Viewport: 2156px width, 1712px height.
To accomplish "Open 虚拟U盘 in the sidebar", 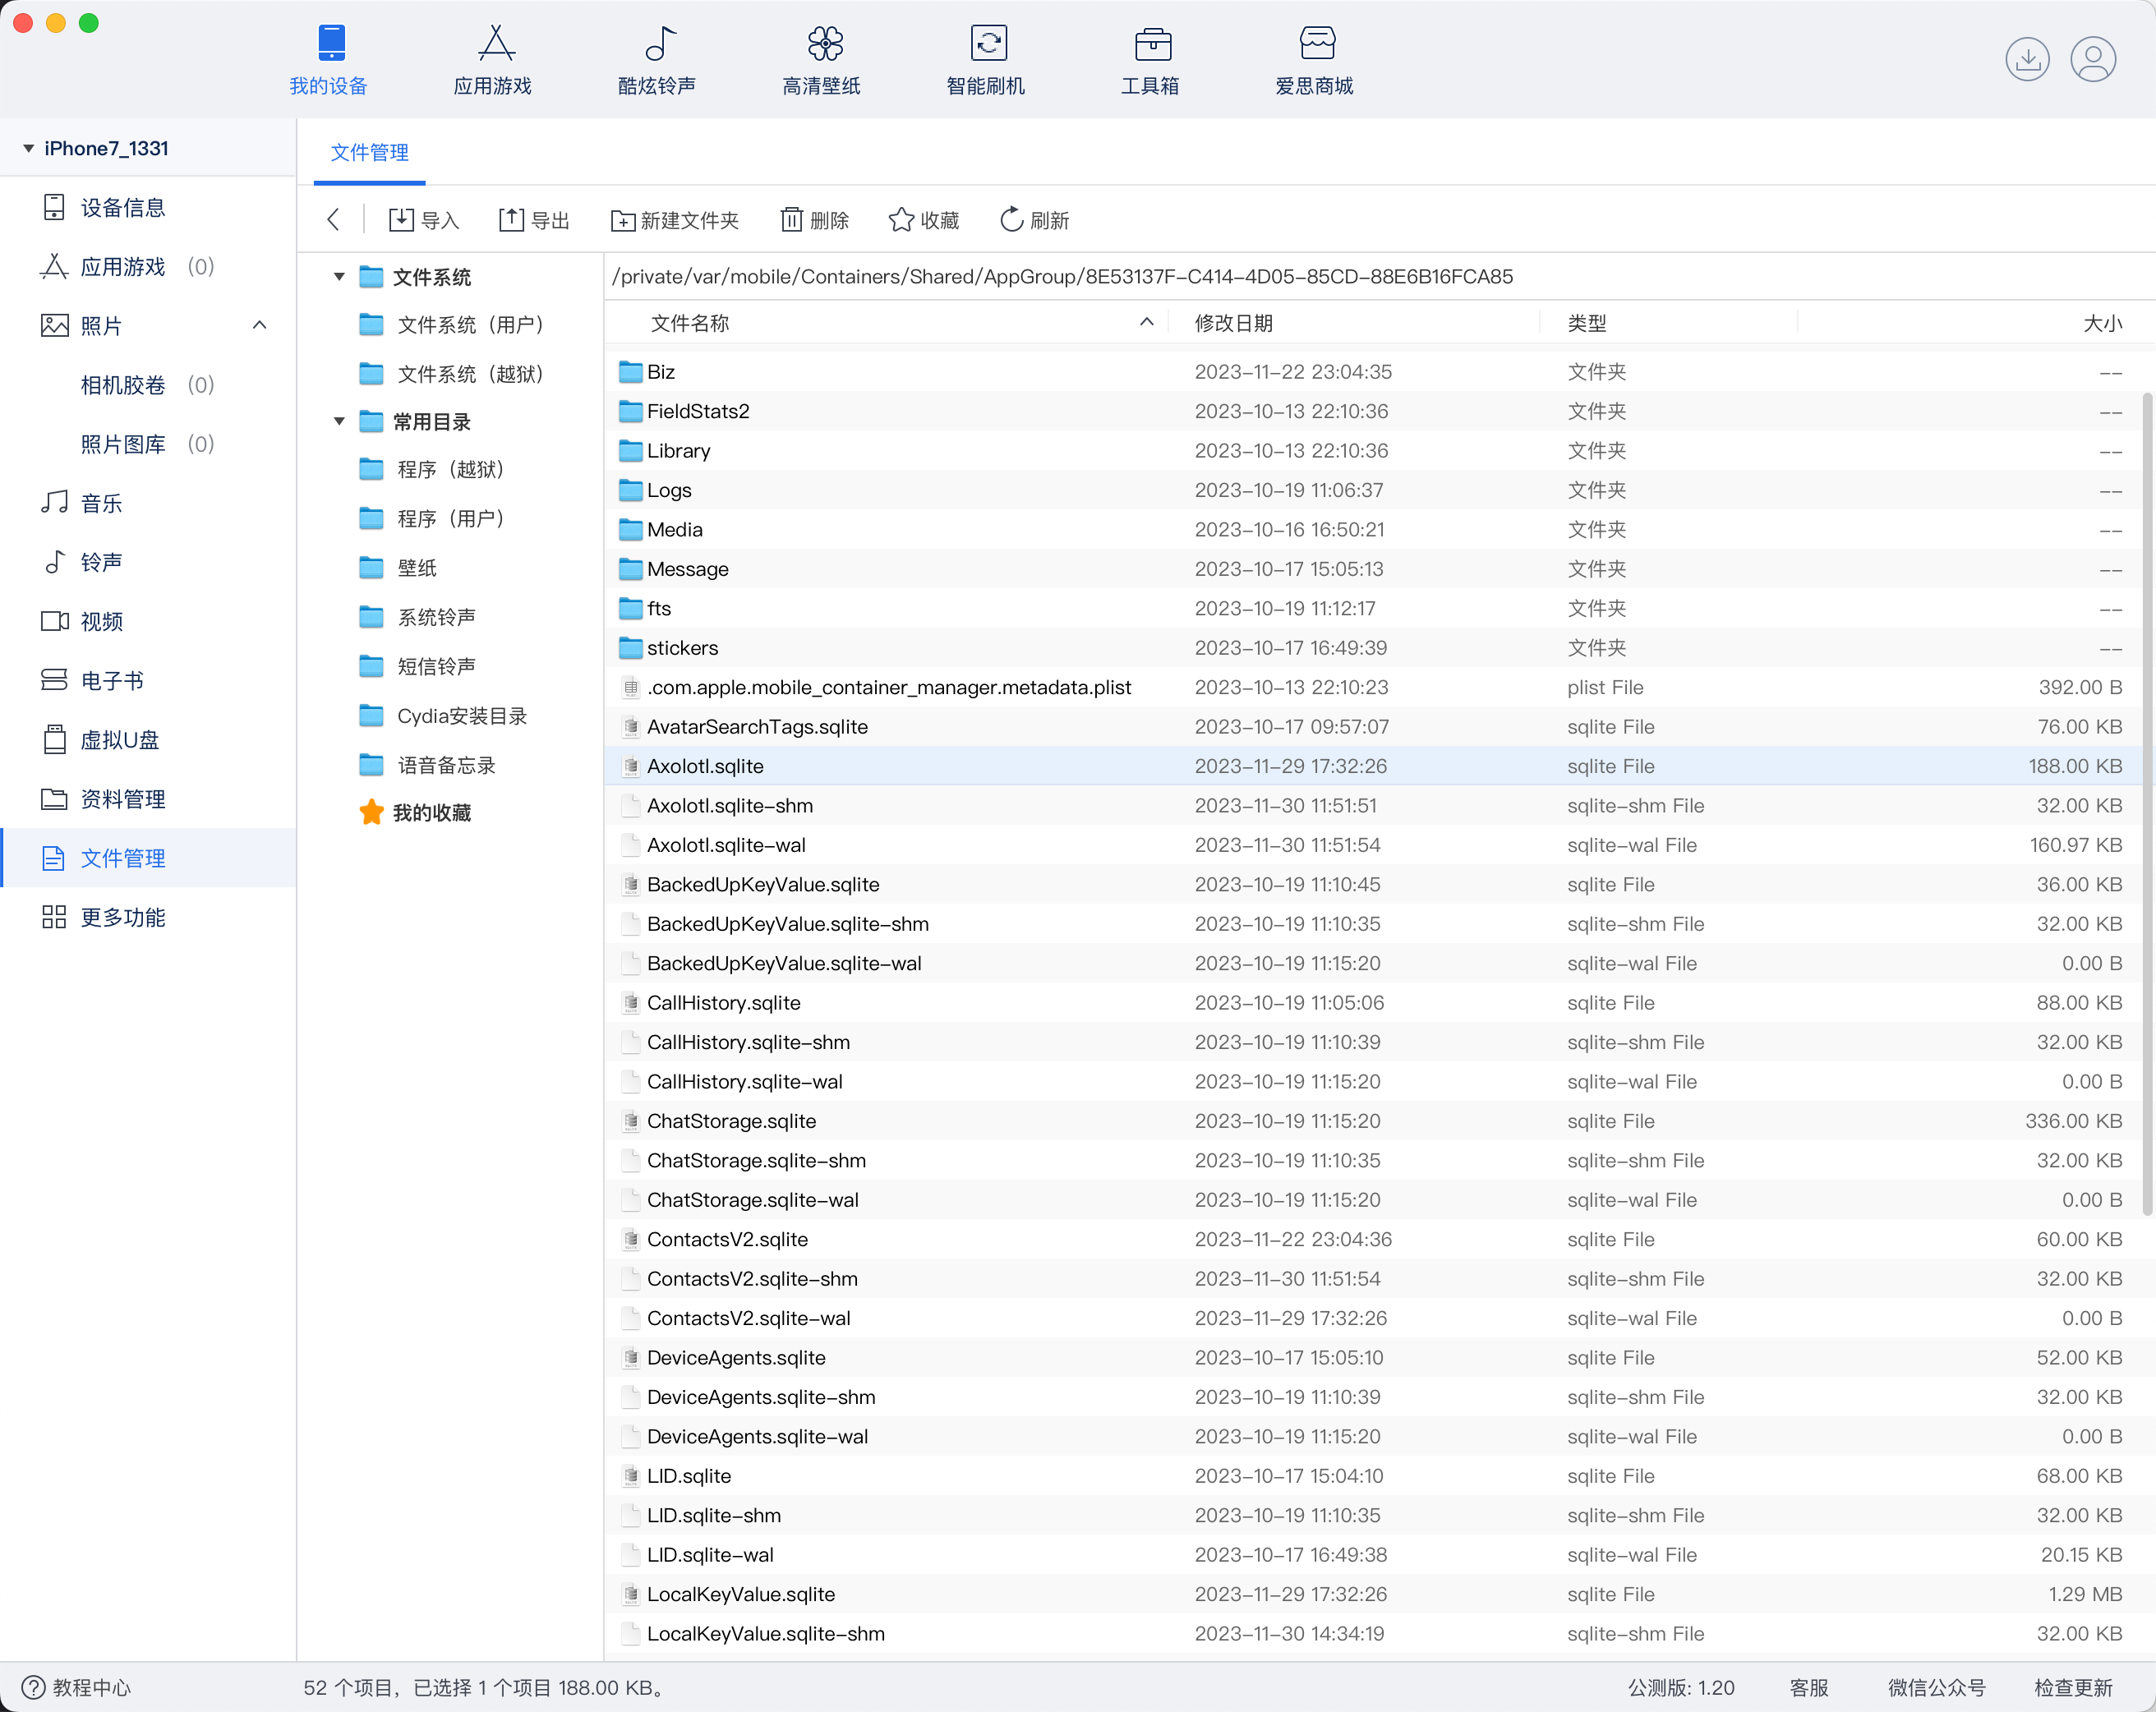I will click(148, 740).
